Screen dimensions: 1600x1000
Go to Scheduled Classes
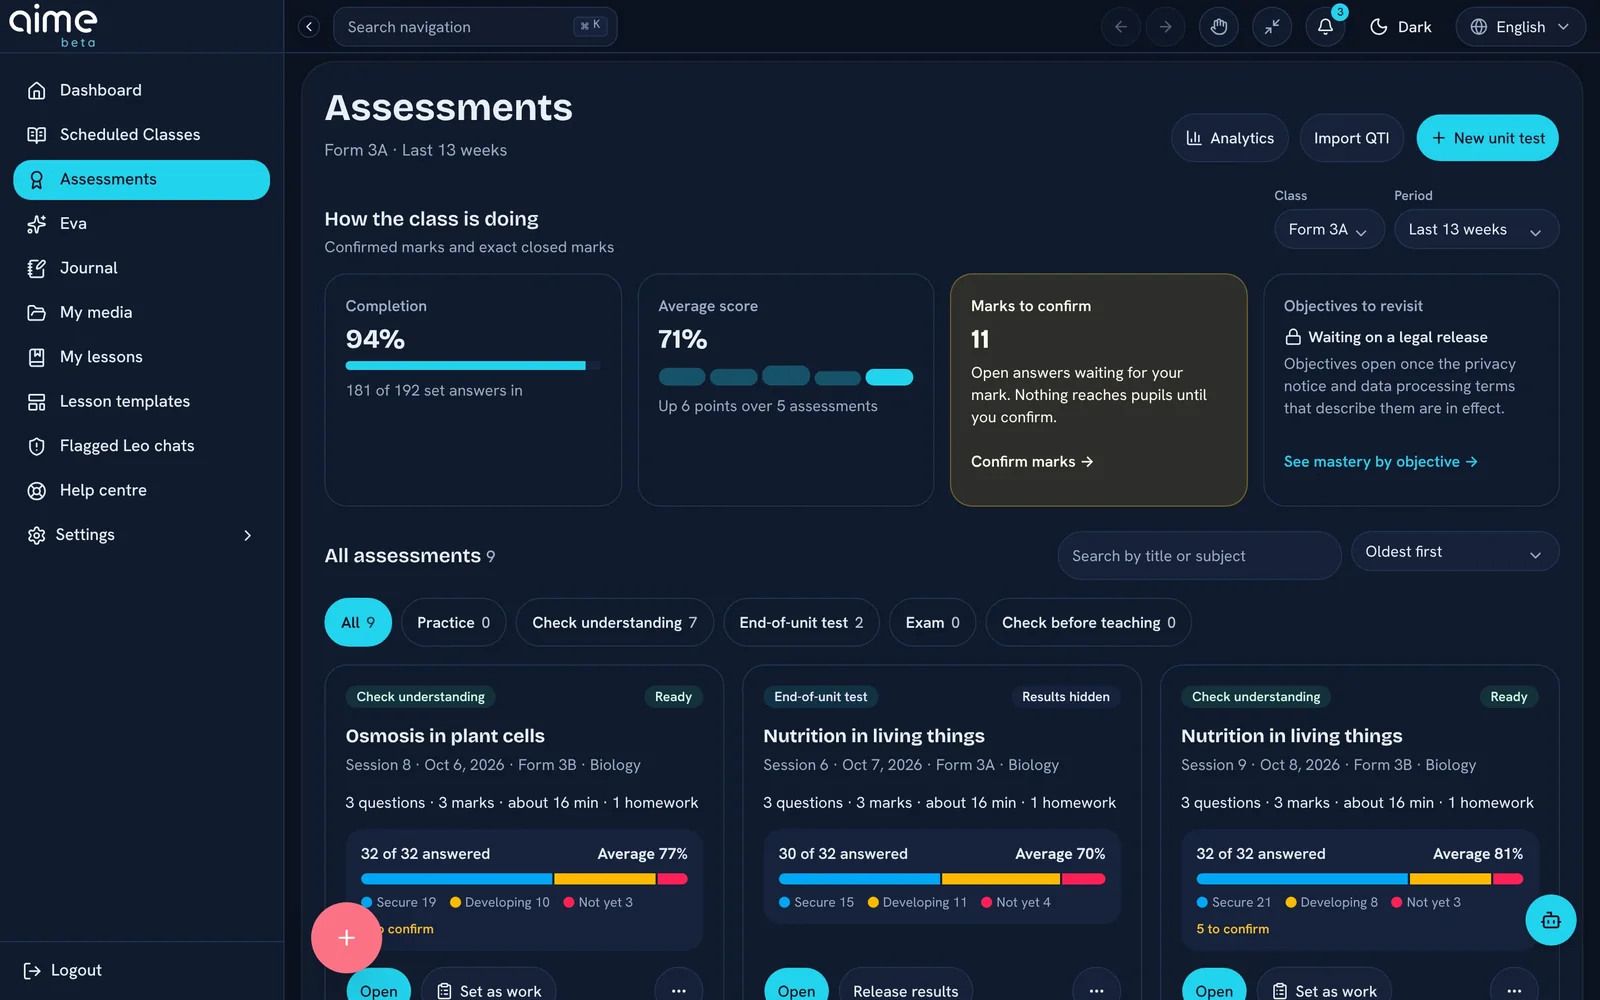coord(141,135)
